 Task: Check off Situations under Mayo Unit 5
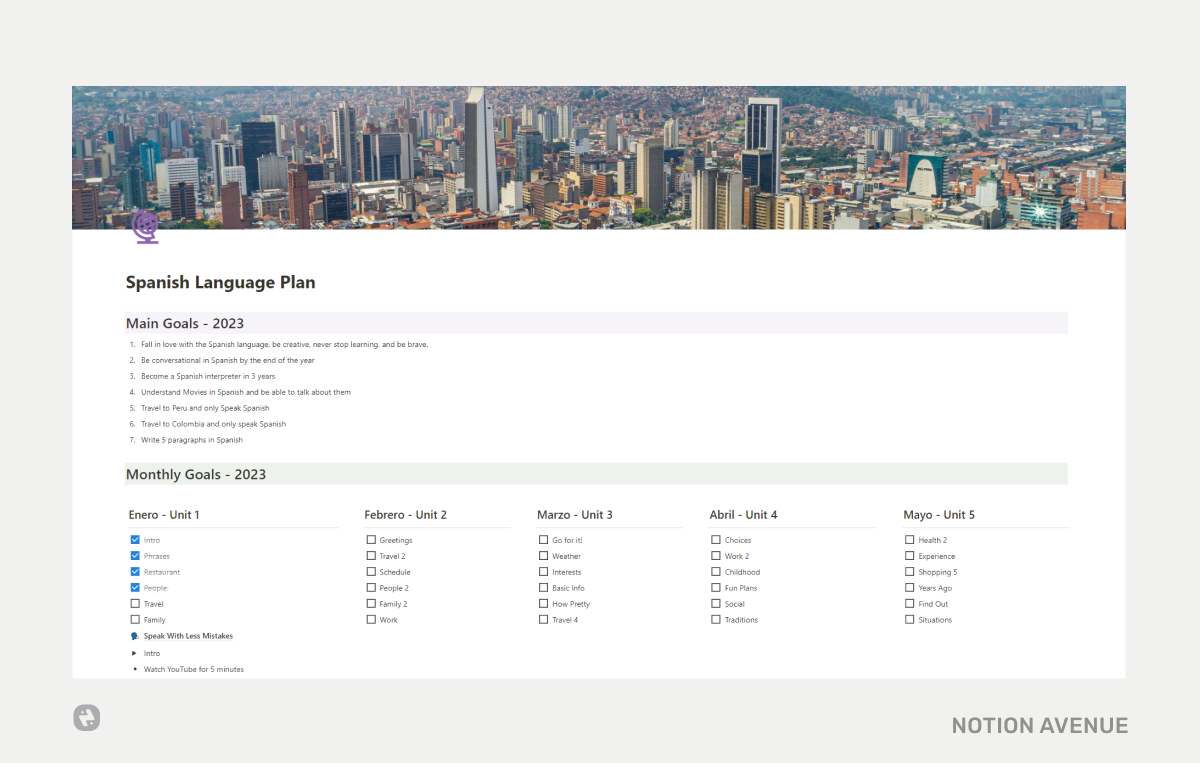pos(910,619)
